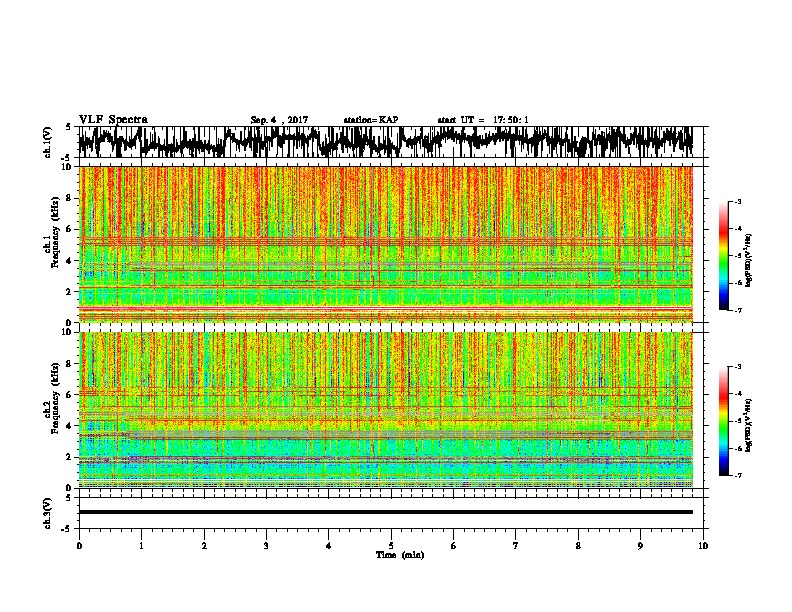
Task: Click the time axis tick label '7'
Action: pos(516,546)
